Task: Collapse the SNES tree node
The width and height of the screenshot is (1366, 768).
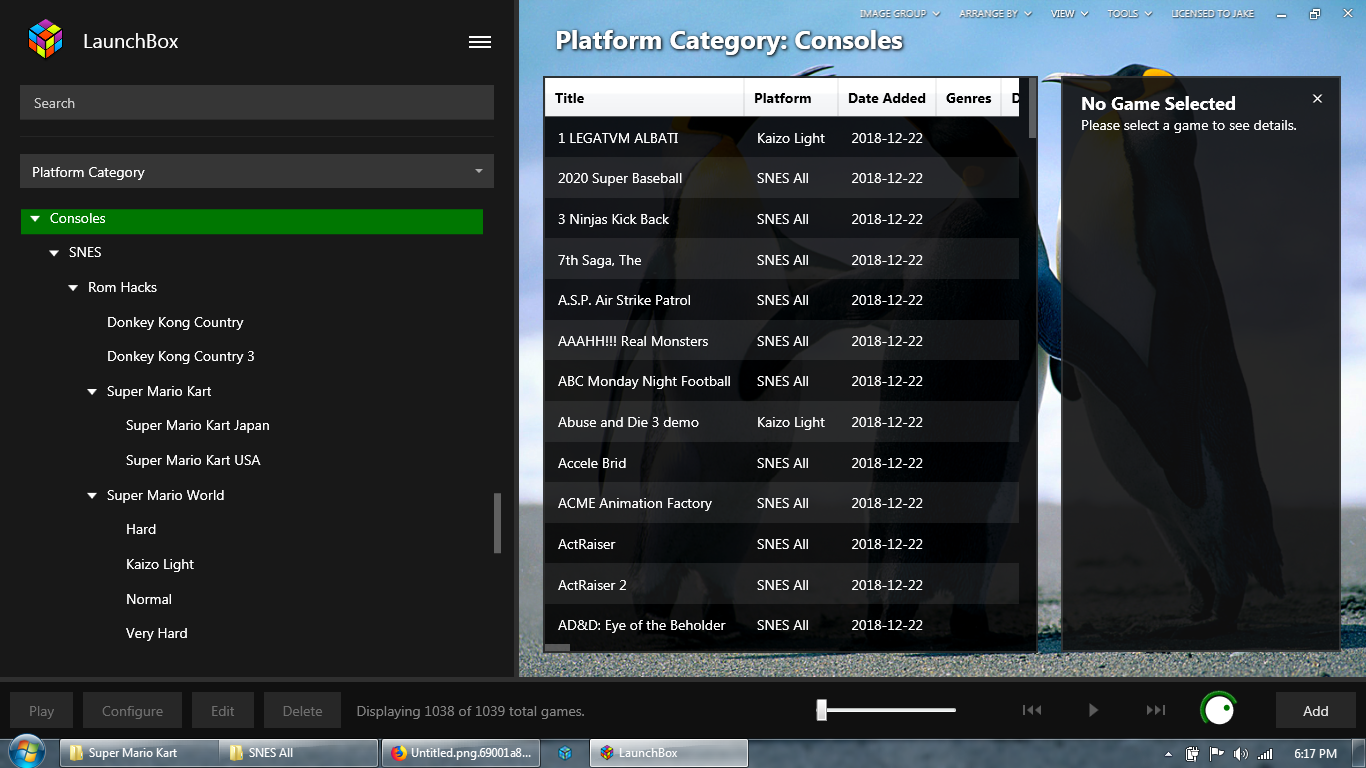Action: coord(54,253)
